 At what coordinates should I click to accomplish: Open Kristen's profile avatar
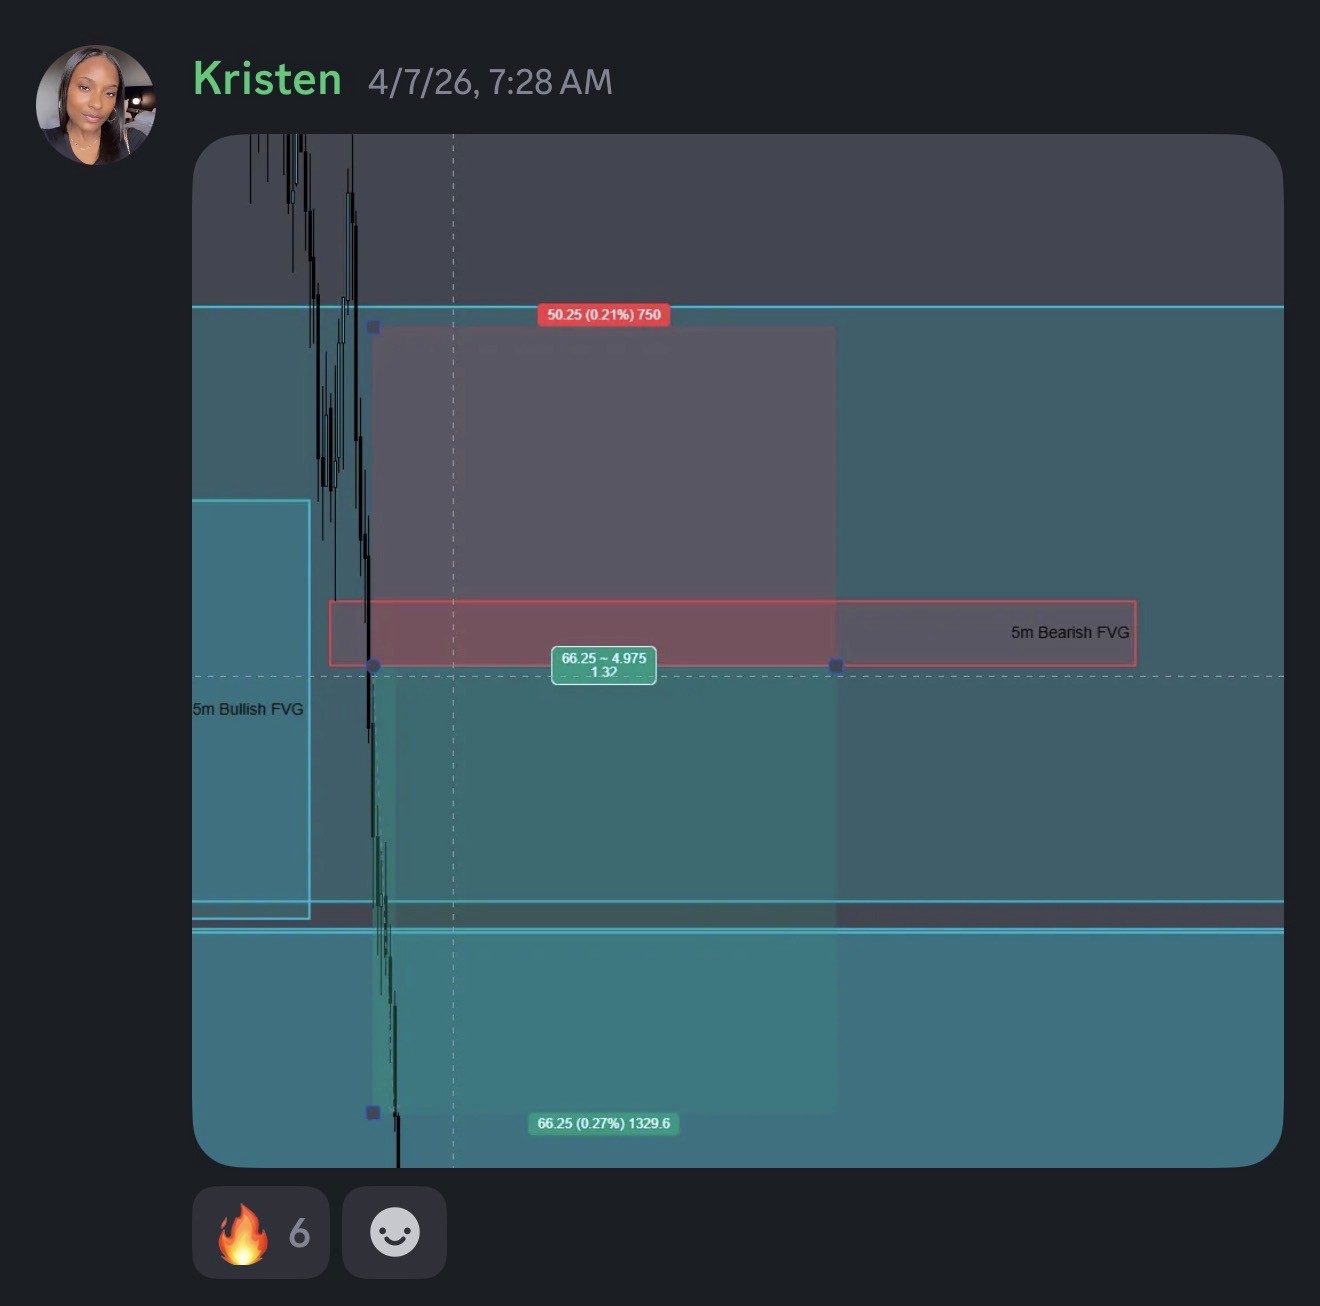96,105
